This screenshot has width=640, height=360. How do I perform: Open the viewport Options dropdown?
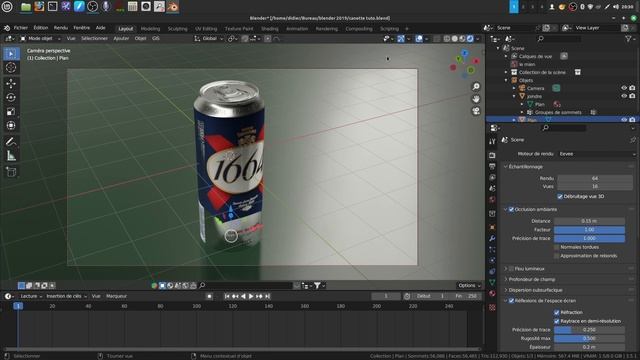(x=469, y=286)
